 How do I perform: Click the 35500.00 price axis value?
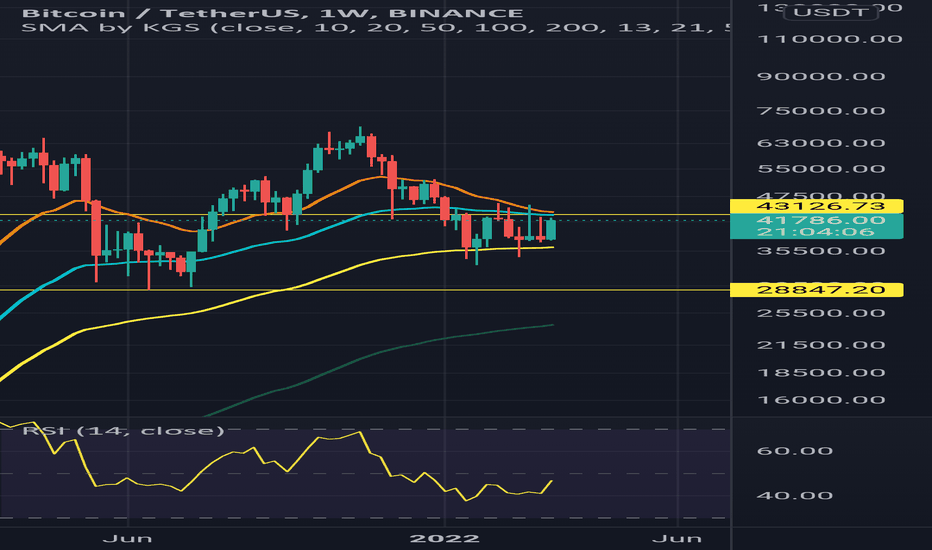point(821,251)
